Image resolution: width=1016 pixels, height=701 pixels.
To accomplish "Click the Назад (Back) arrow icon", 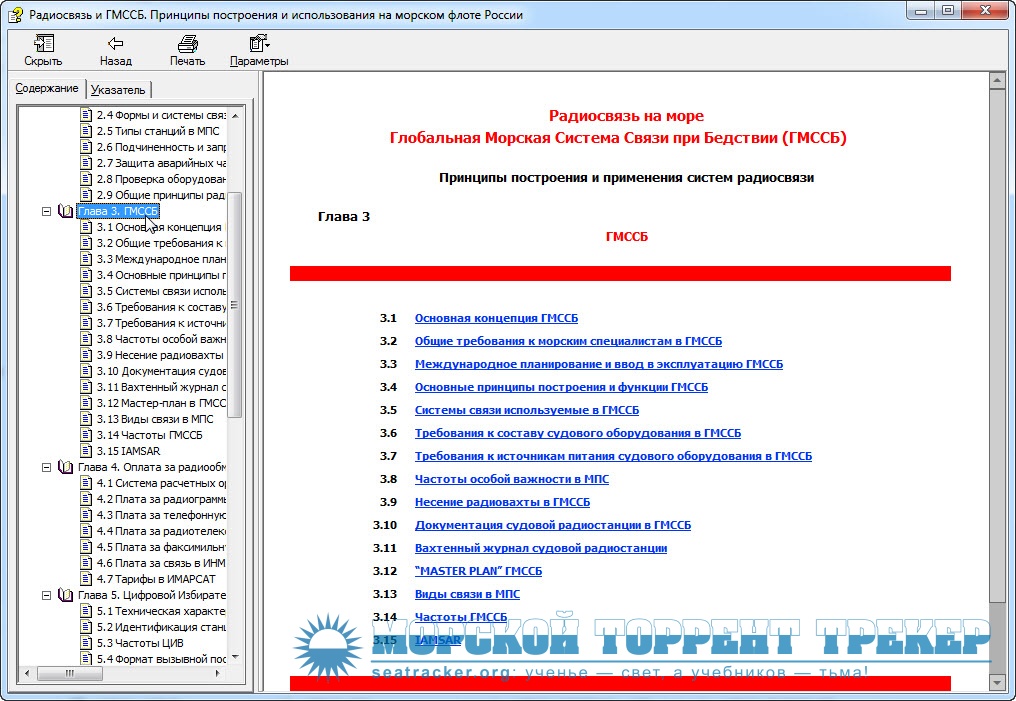I will (x=115, y=43).
